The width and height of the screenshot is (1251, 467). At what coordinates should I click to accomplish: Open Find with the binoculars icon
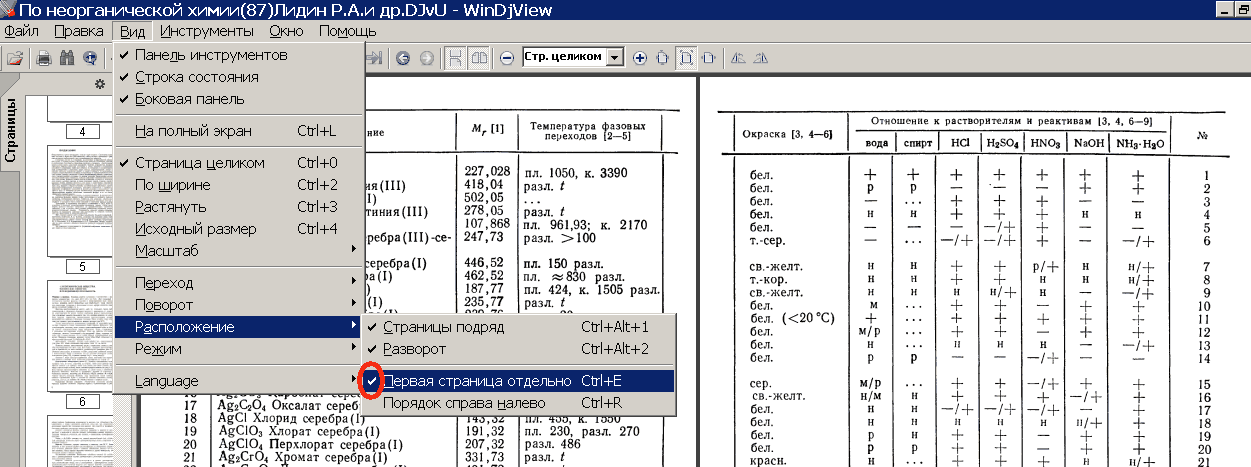point(68,57)
